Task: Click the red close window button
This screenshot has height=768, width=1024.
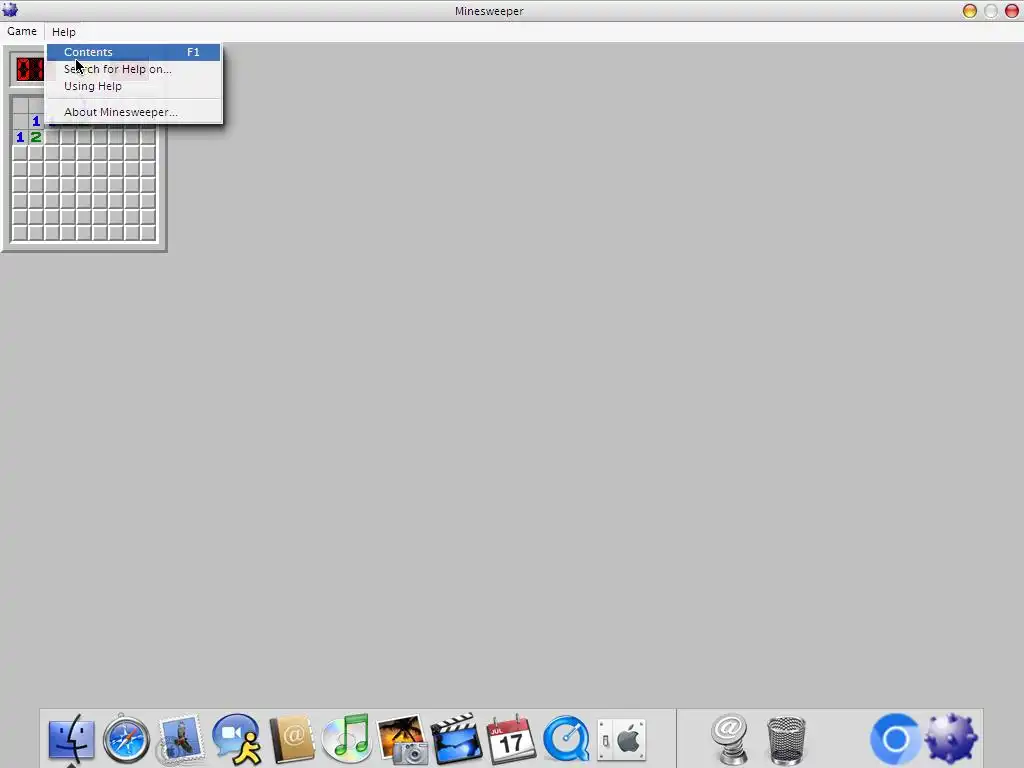Action: tap(1012, 11)
